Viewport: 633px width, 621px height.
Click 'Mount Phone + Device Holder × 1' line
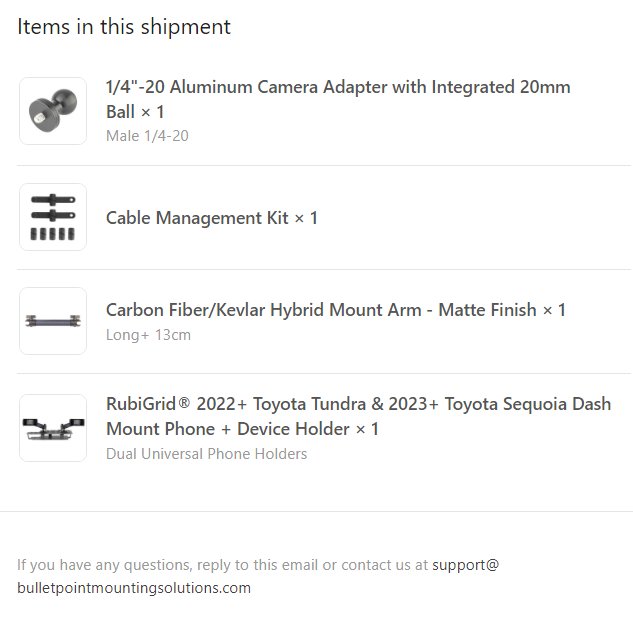tap(243, 429)
